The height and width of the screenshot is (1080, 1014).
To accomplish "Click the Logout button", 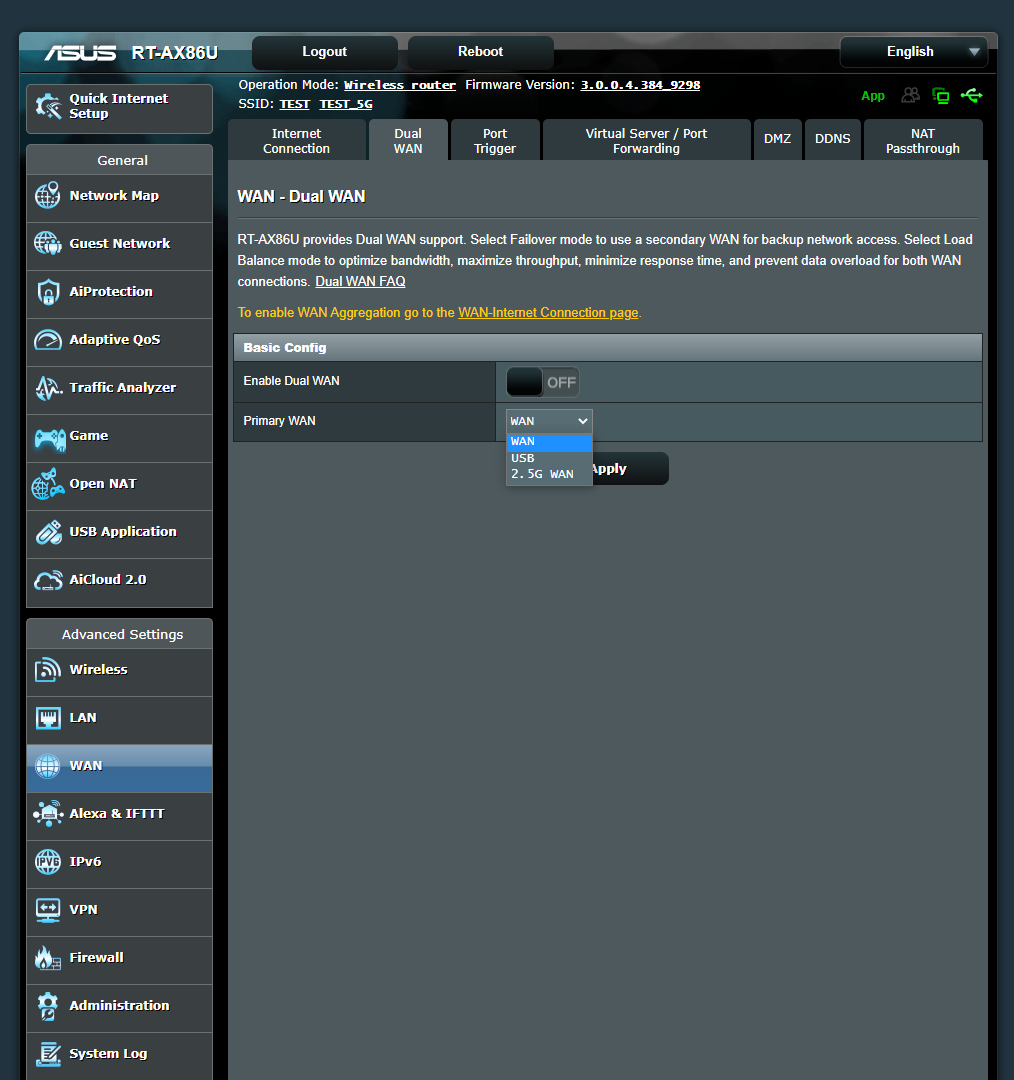I will tap(324, 52).
